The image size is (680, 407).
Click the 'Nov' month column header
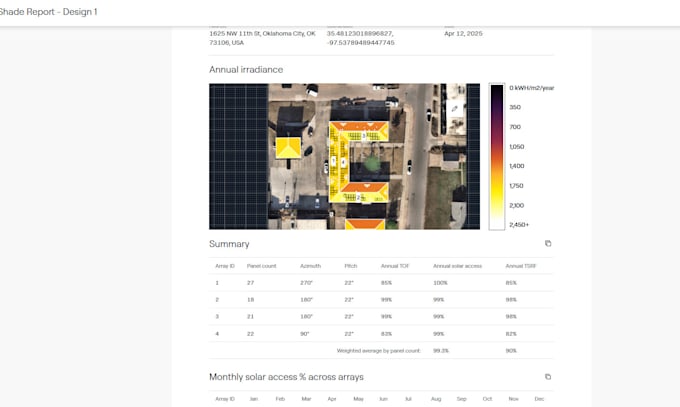pos(513,399)
